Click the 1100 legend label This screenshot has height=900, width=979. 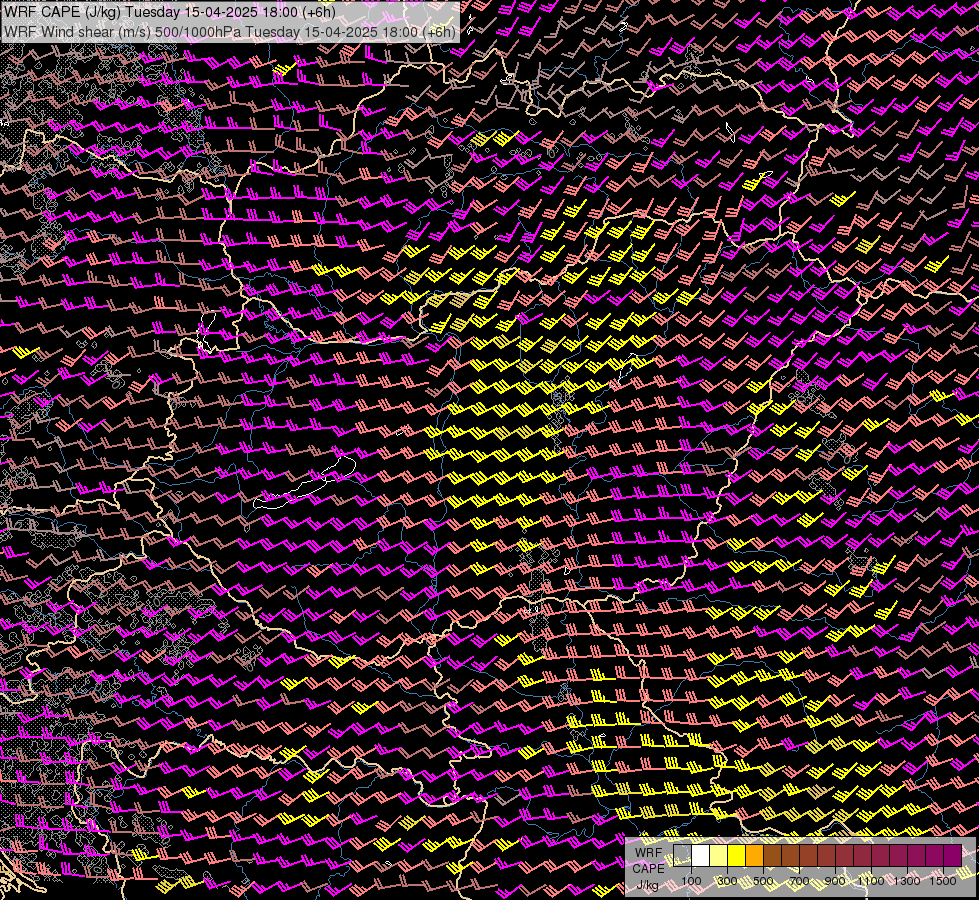(x=871, y=881)
